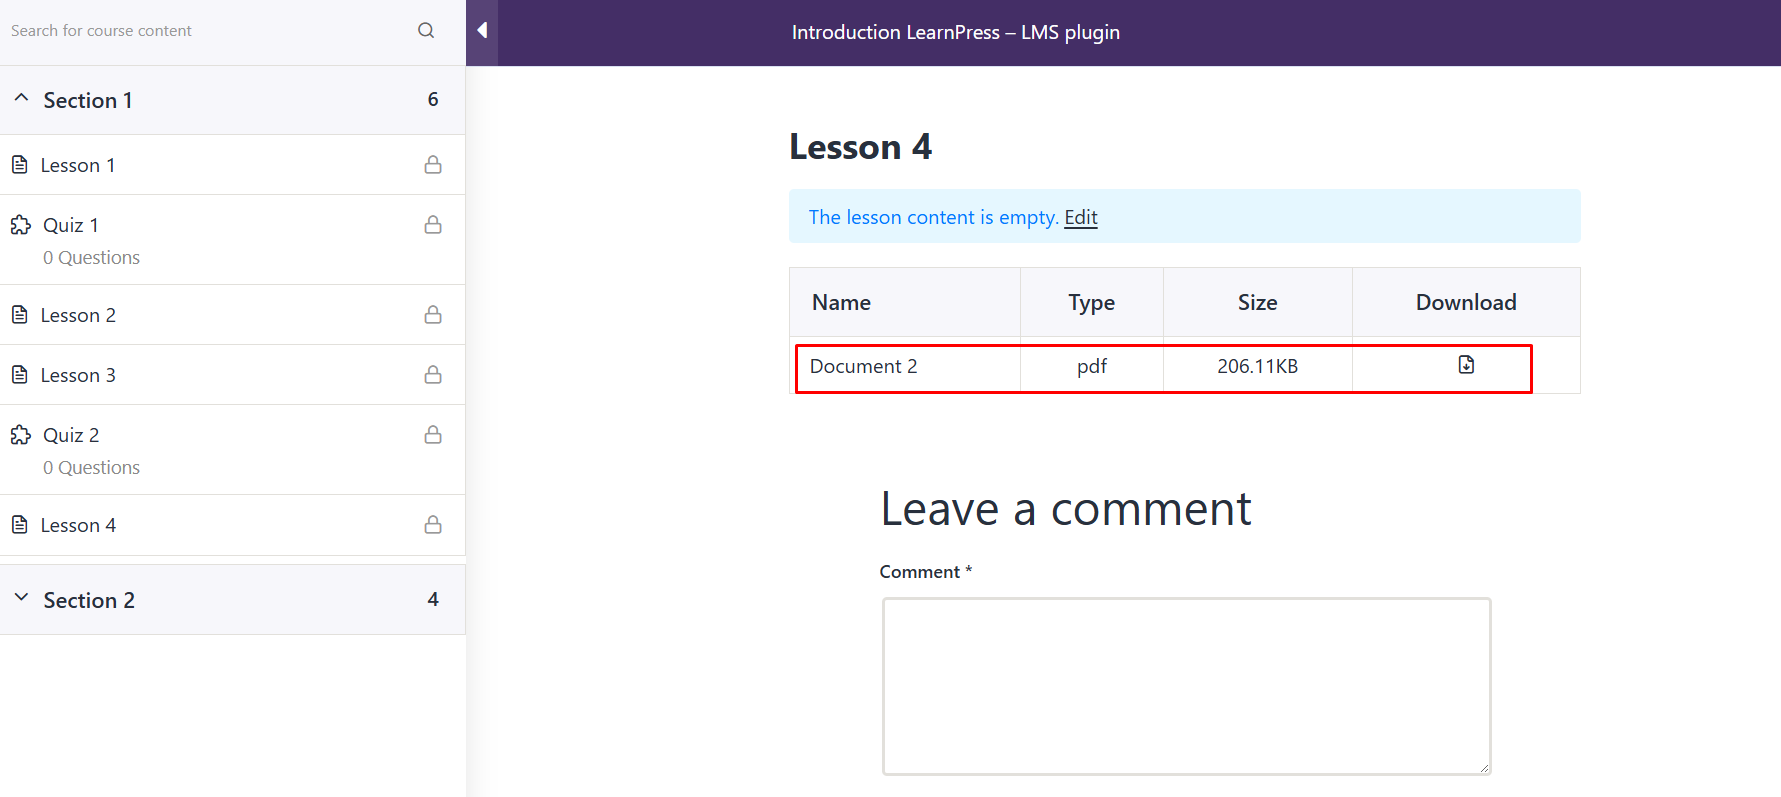Click the Section 2 header title

89,600
